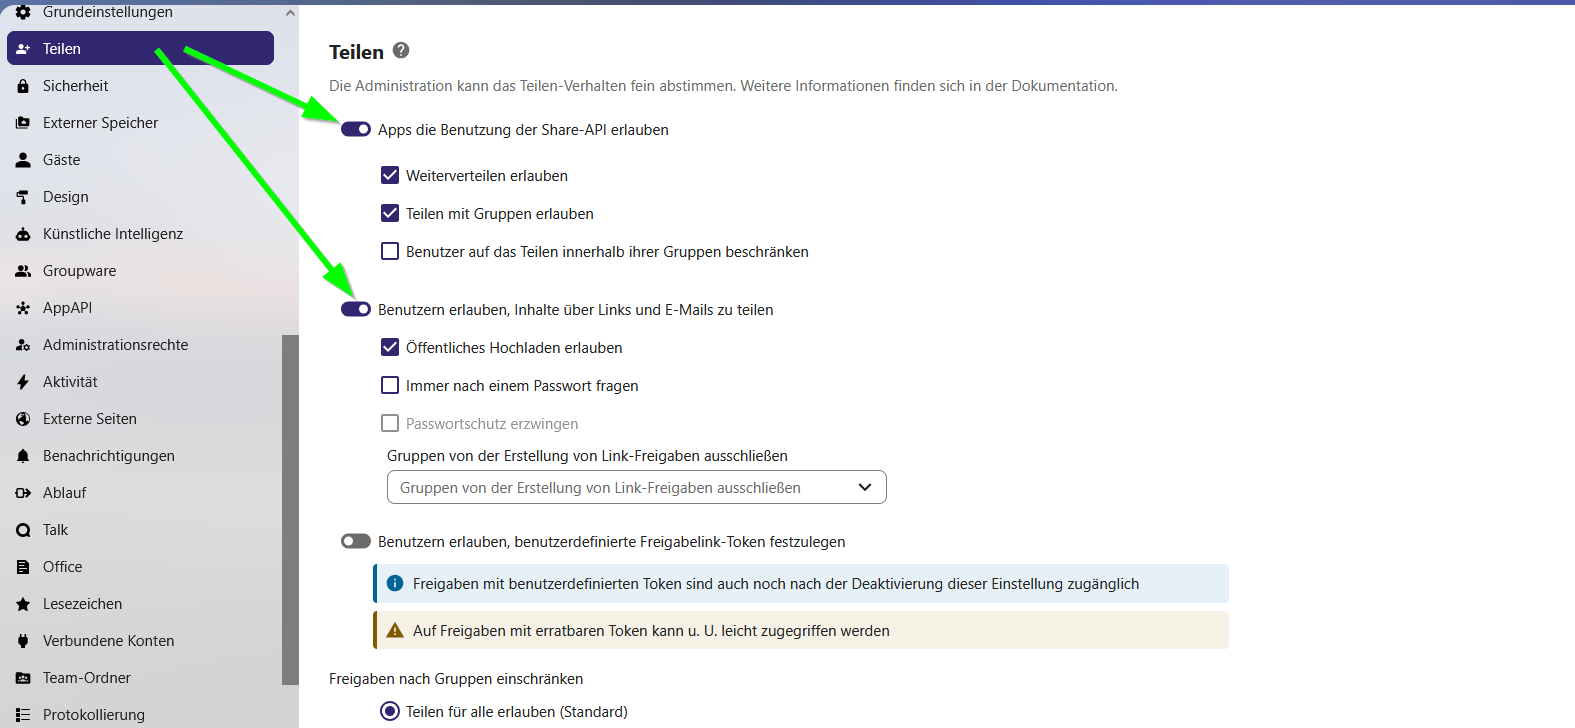The height and width of the screenshot is (728, 1575).
Task: Toggle Share-API usage for apps switch
Action: point(356,129)
